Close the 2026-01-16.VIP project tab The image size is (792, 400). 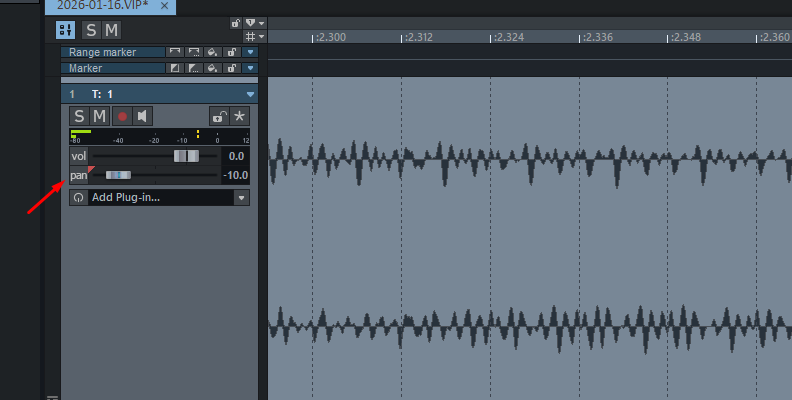164,6
